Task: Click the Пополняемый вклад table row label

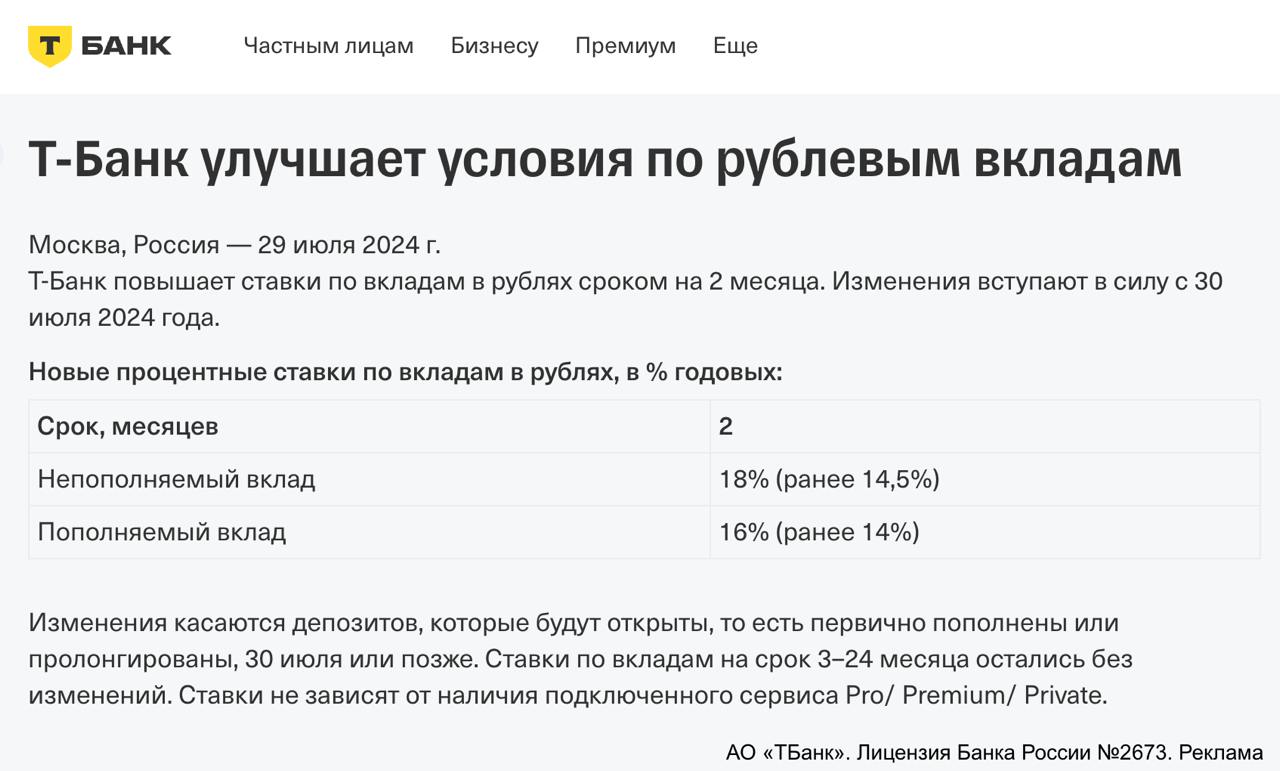Action: click(162, 532)
